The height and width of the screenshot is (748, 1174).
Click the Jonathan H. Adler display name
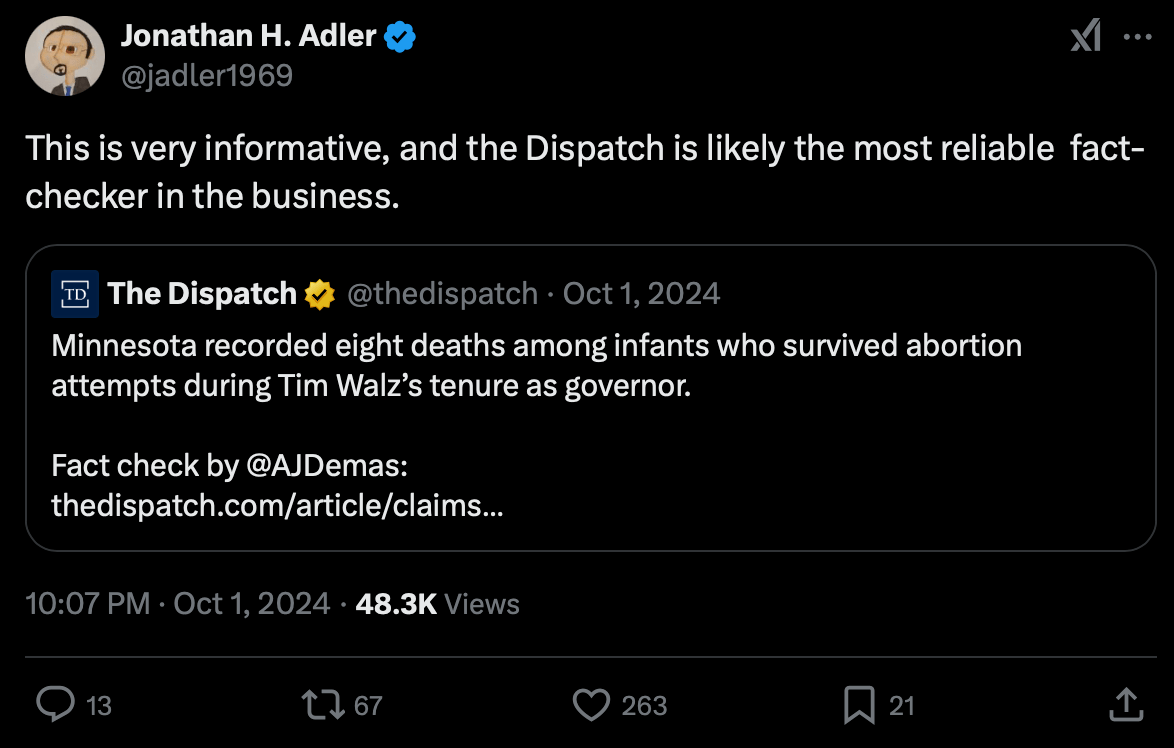pos(248,37)
